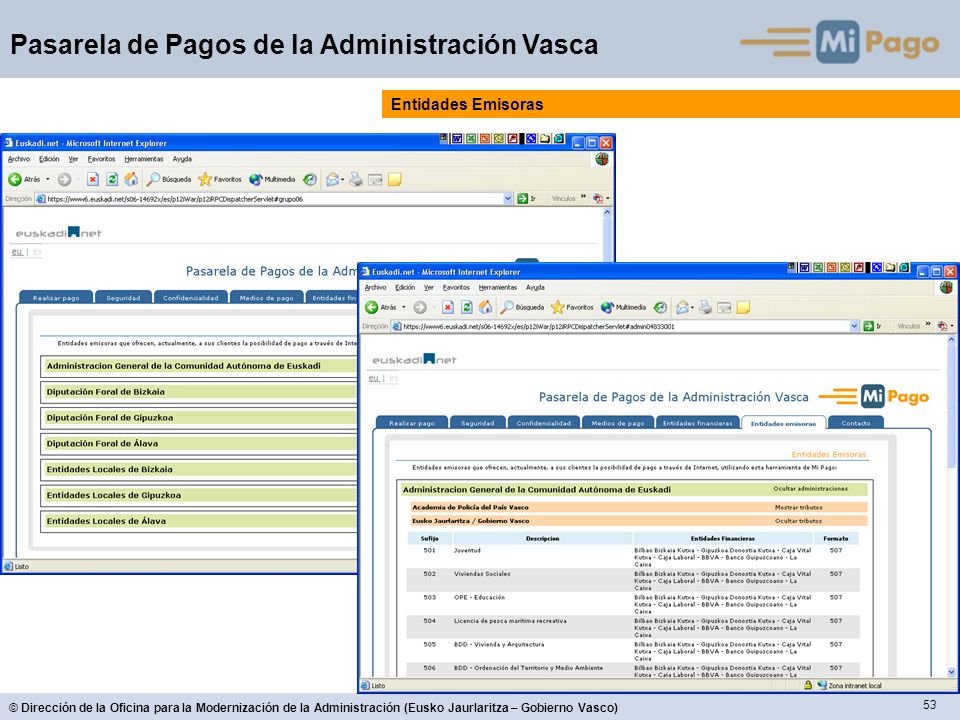Go to home page in the back window

point(131,179)
